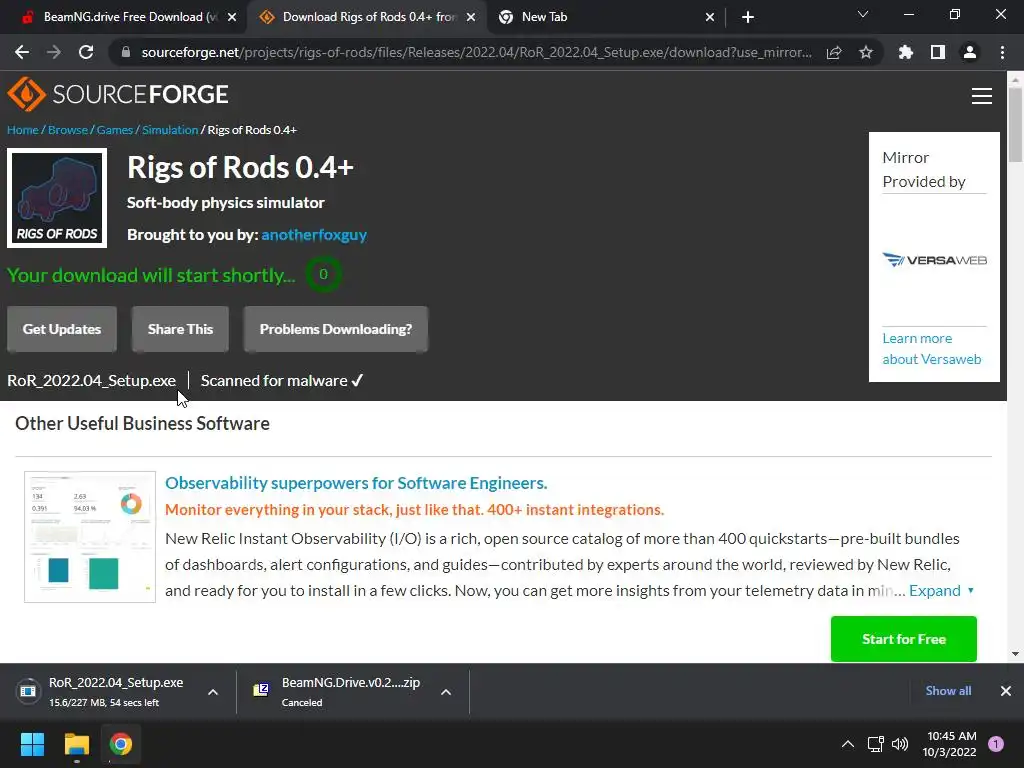
Task: Open the Browse breadcrumb link
Action: (x=67, y=130)
